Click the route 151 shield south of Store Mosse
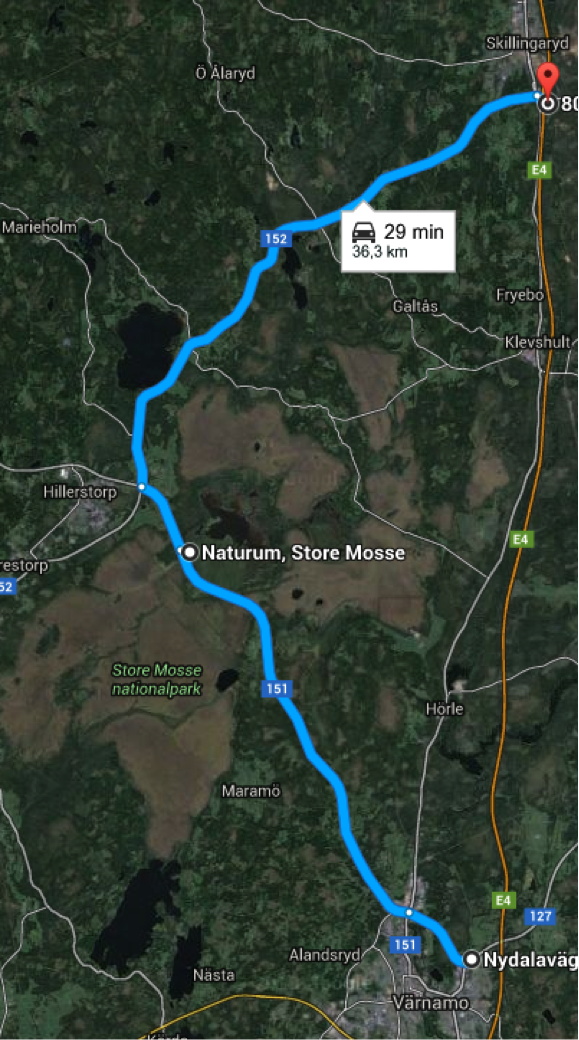This screenshot has width=579, height=1040. [277, 688]
